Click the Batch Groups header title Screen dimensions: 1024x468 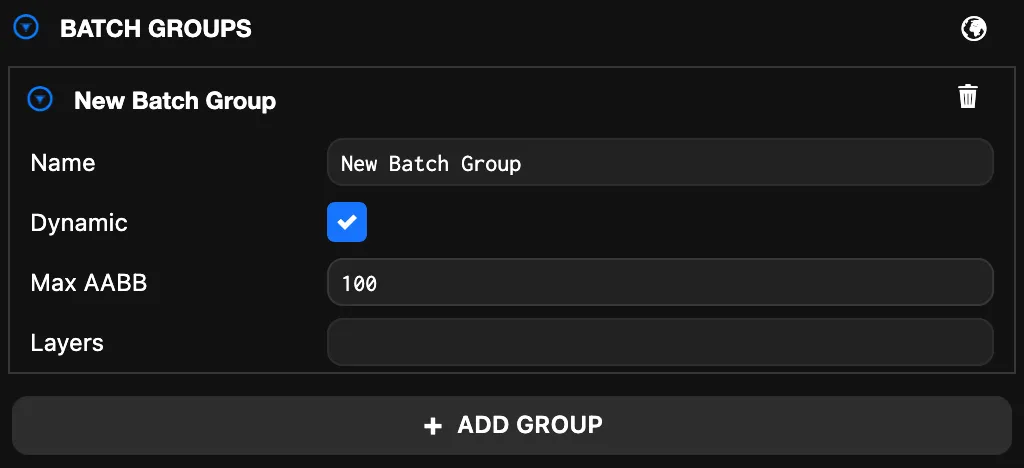tap(156, 28)
